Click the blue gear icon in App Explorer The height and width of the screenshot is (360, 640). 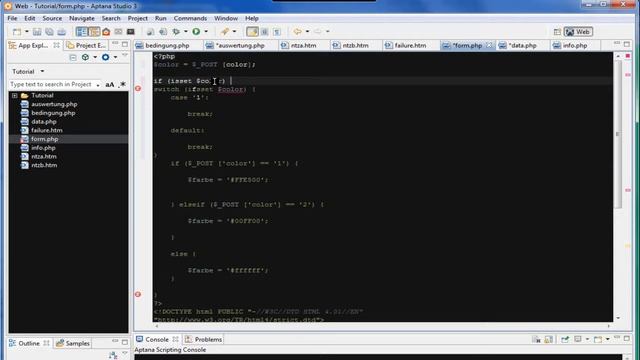(105, 58)
